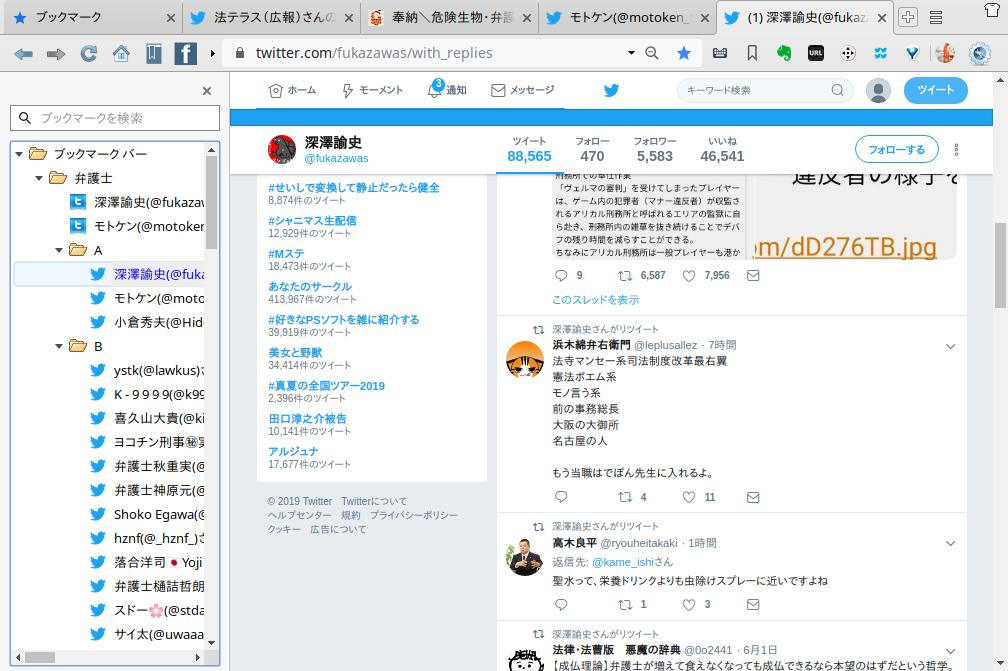This screenshot has width=1008, height=671.
Task: Send 浜木綿弁右衛門 tweet by direct message
Action: [x=753, y=497]
